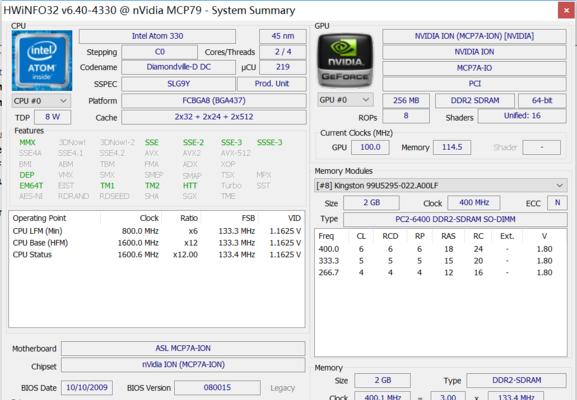Open the CPU #0 selector dropdown
The image size is (577, 400).
pyautogui.click(x=41, y=101)
